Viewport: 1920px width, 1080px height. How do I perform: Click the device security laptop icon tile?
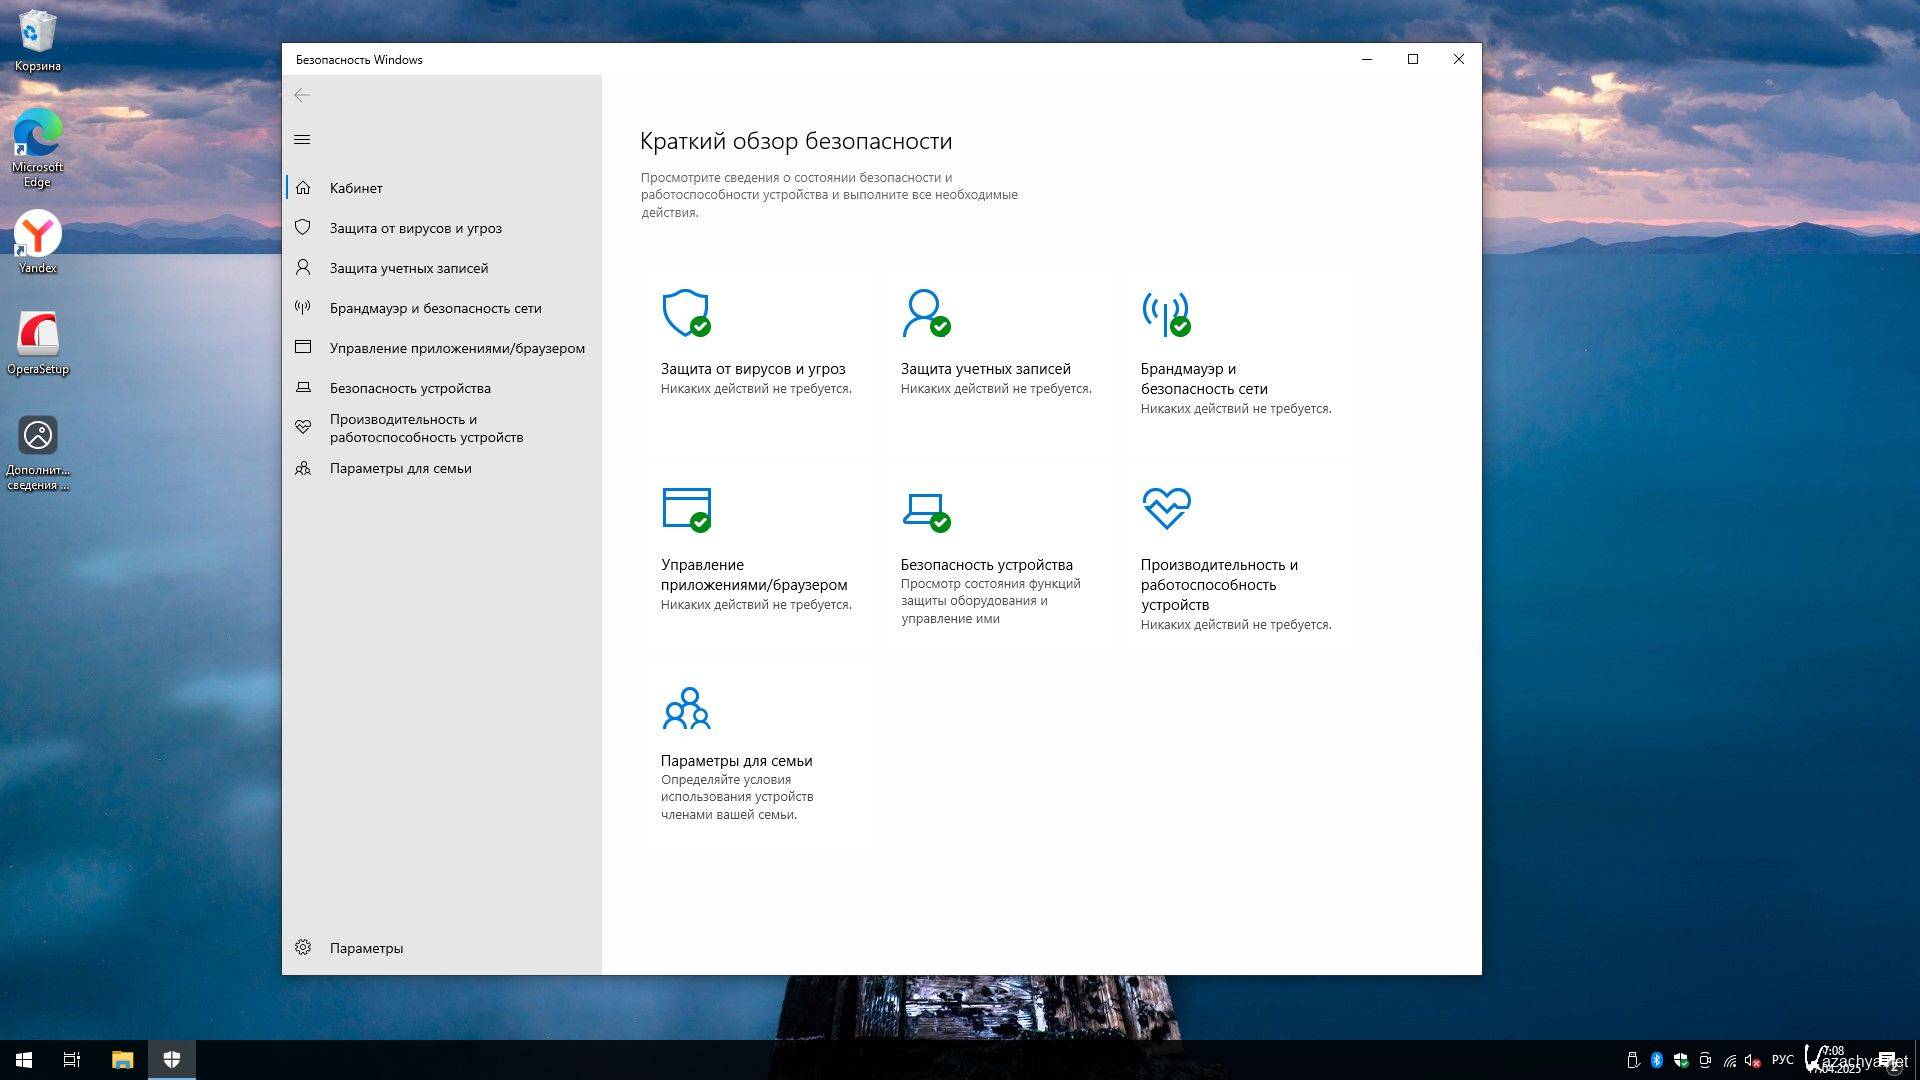coord(925,508)
